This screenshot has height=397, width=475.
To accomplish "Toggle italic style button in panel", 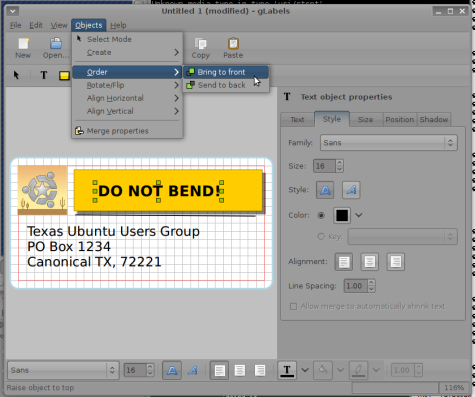I will point(351,190).
